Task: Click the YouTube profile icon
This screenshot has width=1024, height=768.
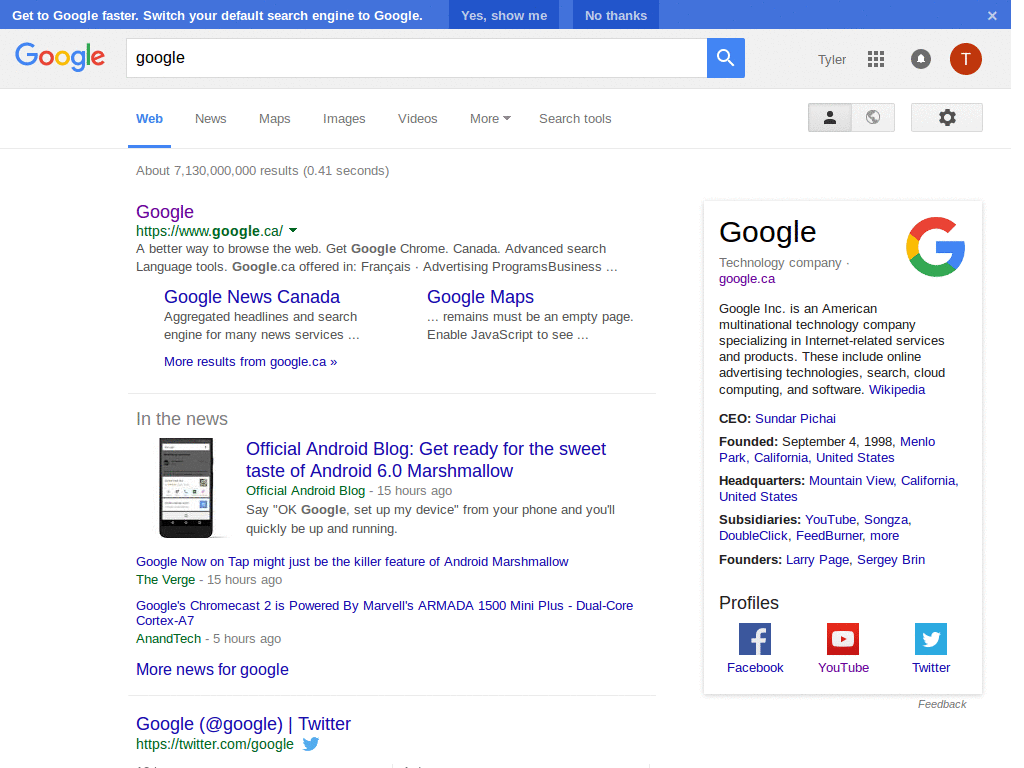Action: (843, 639)
